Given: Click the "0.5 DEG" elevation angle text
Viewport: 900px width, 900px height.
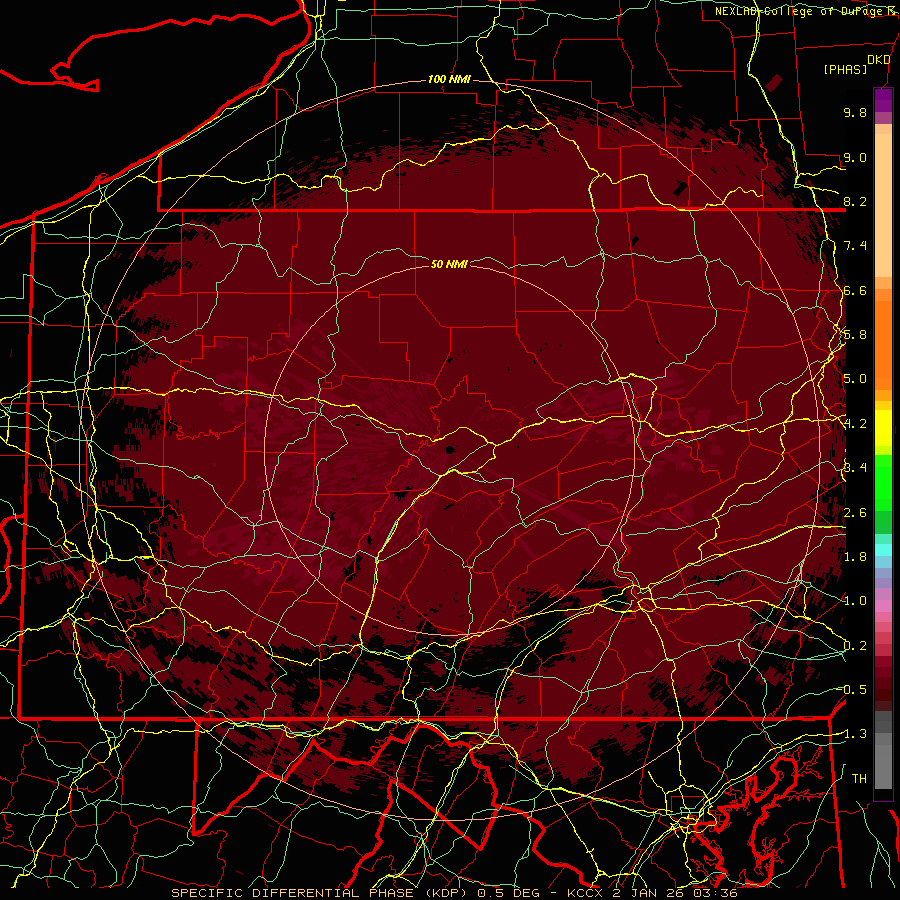Looking at the screenshot, I should coord(509,893).
